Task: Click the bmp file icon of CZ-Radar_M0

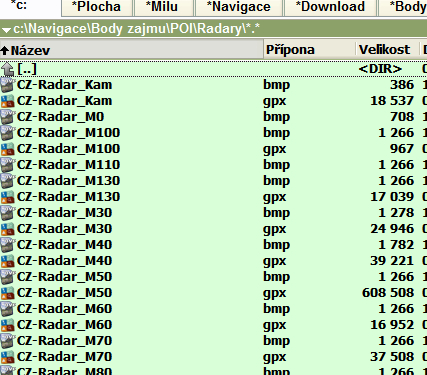Action: 7,117
